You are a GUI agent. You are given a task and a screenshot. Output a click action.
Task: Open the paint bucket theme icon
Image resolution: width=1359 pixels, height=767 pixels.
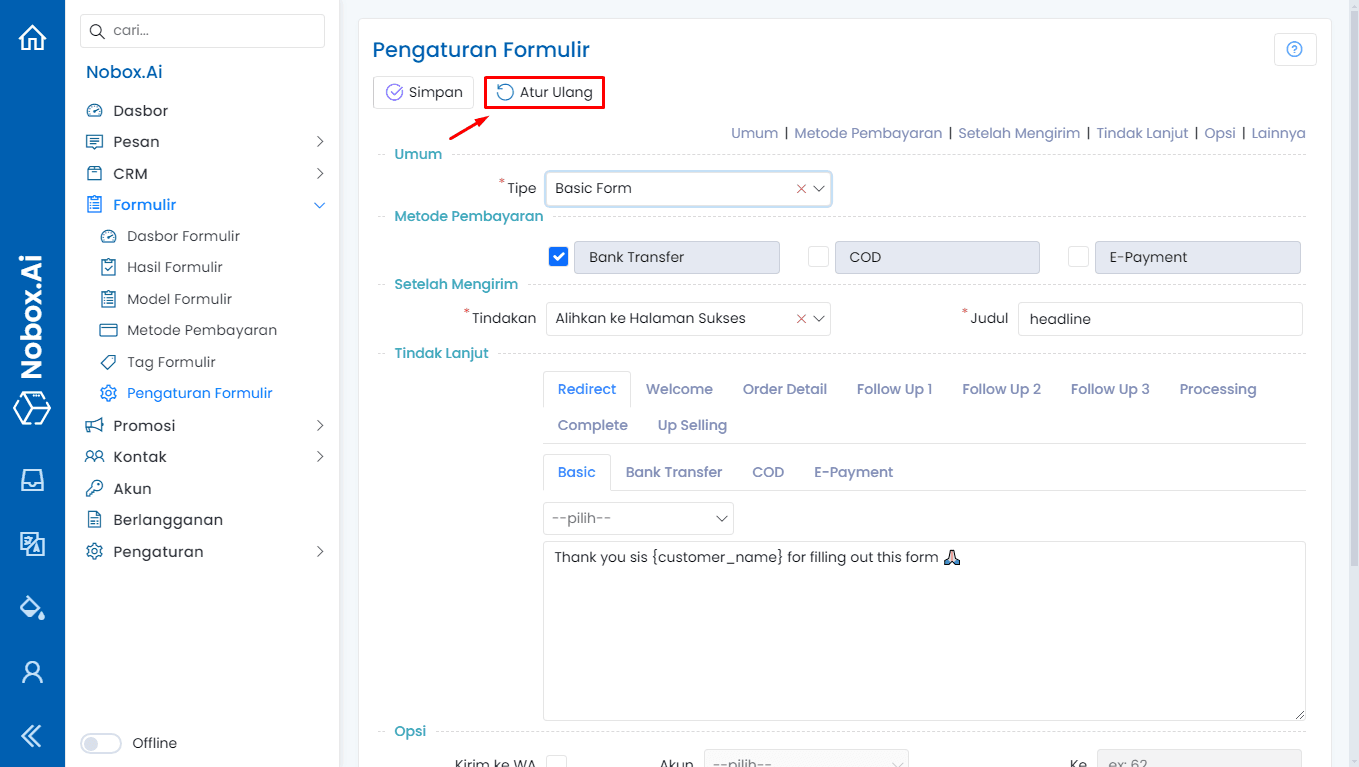pos(32,607)
